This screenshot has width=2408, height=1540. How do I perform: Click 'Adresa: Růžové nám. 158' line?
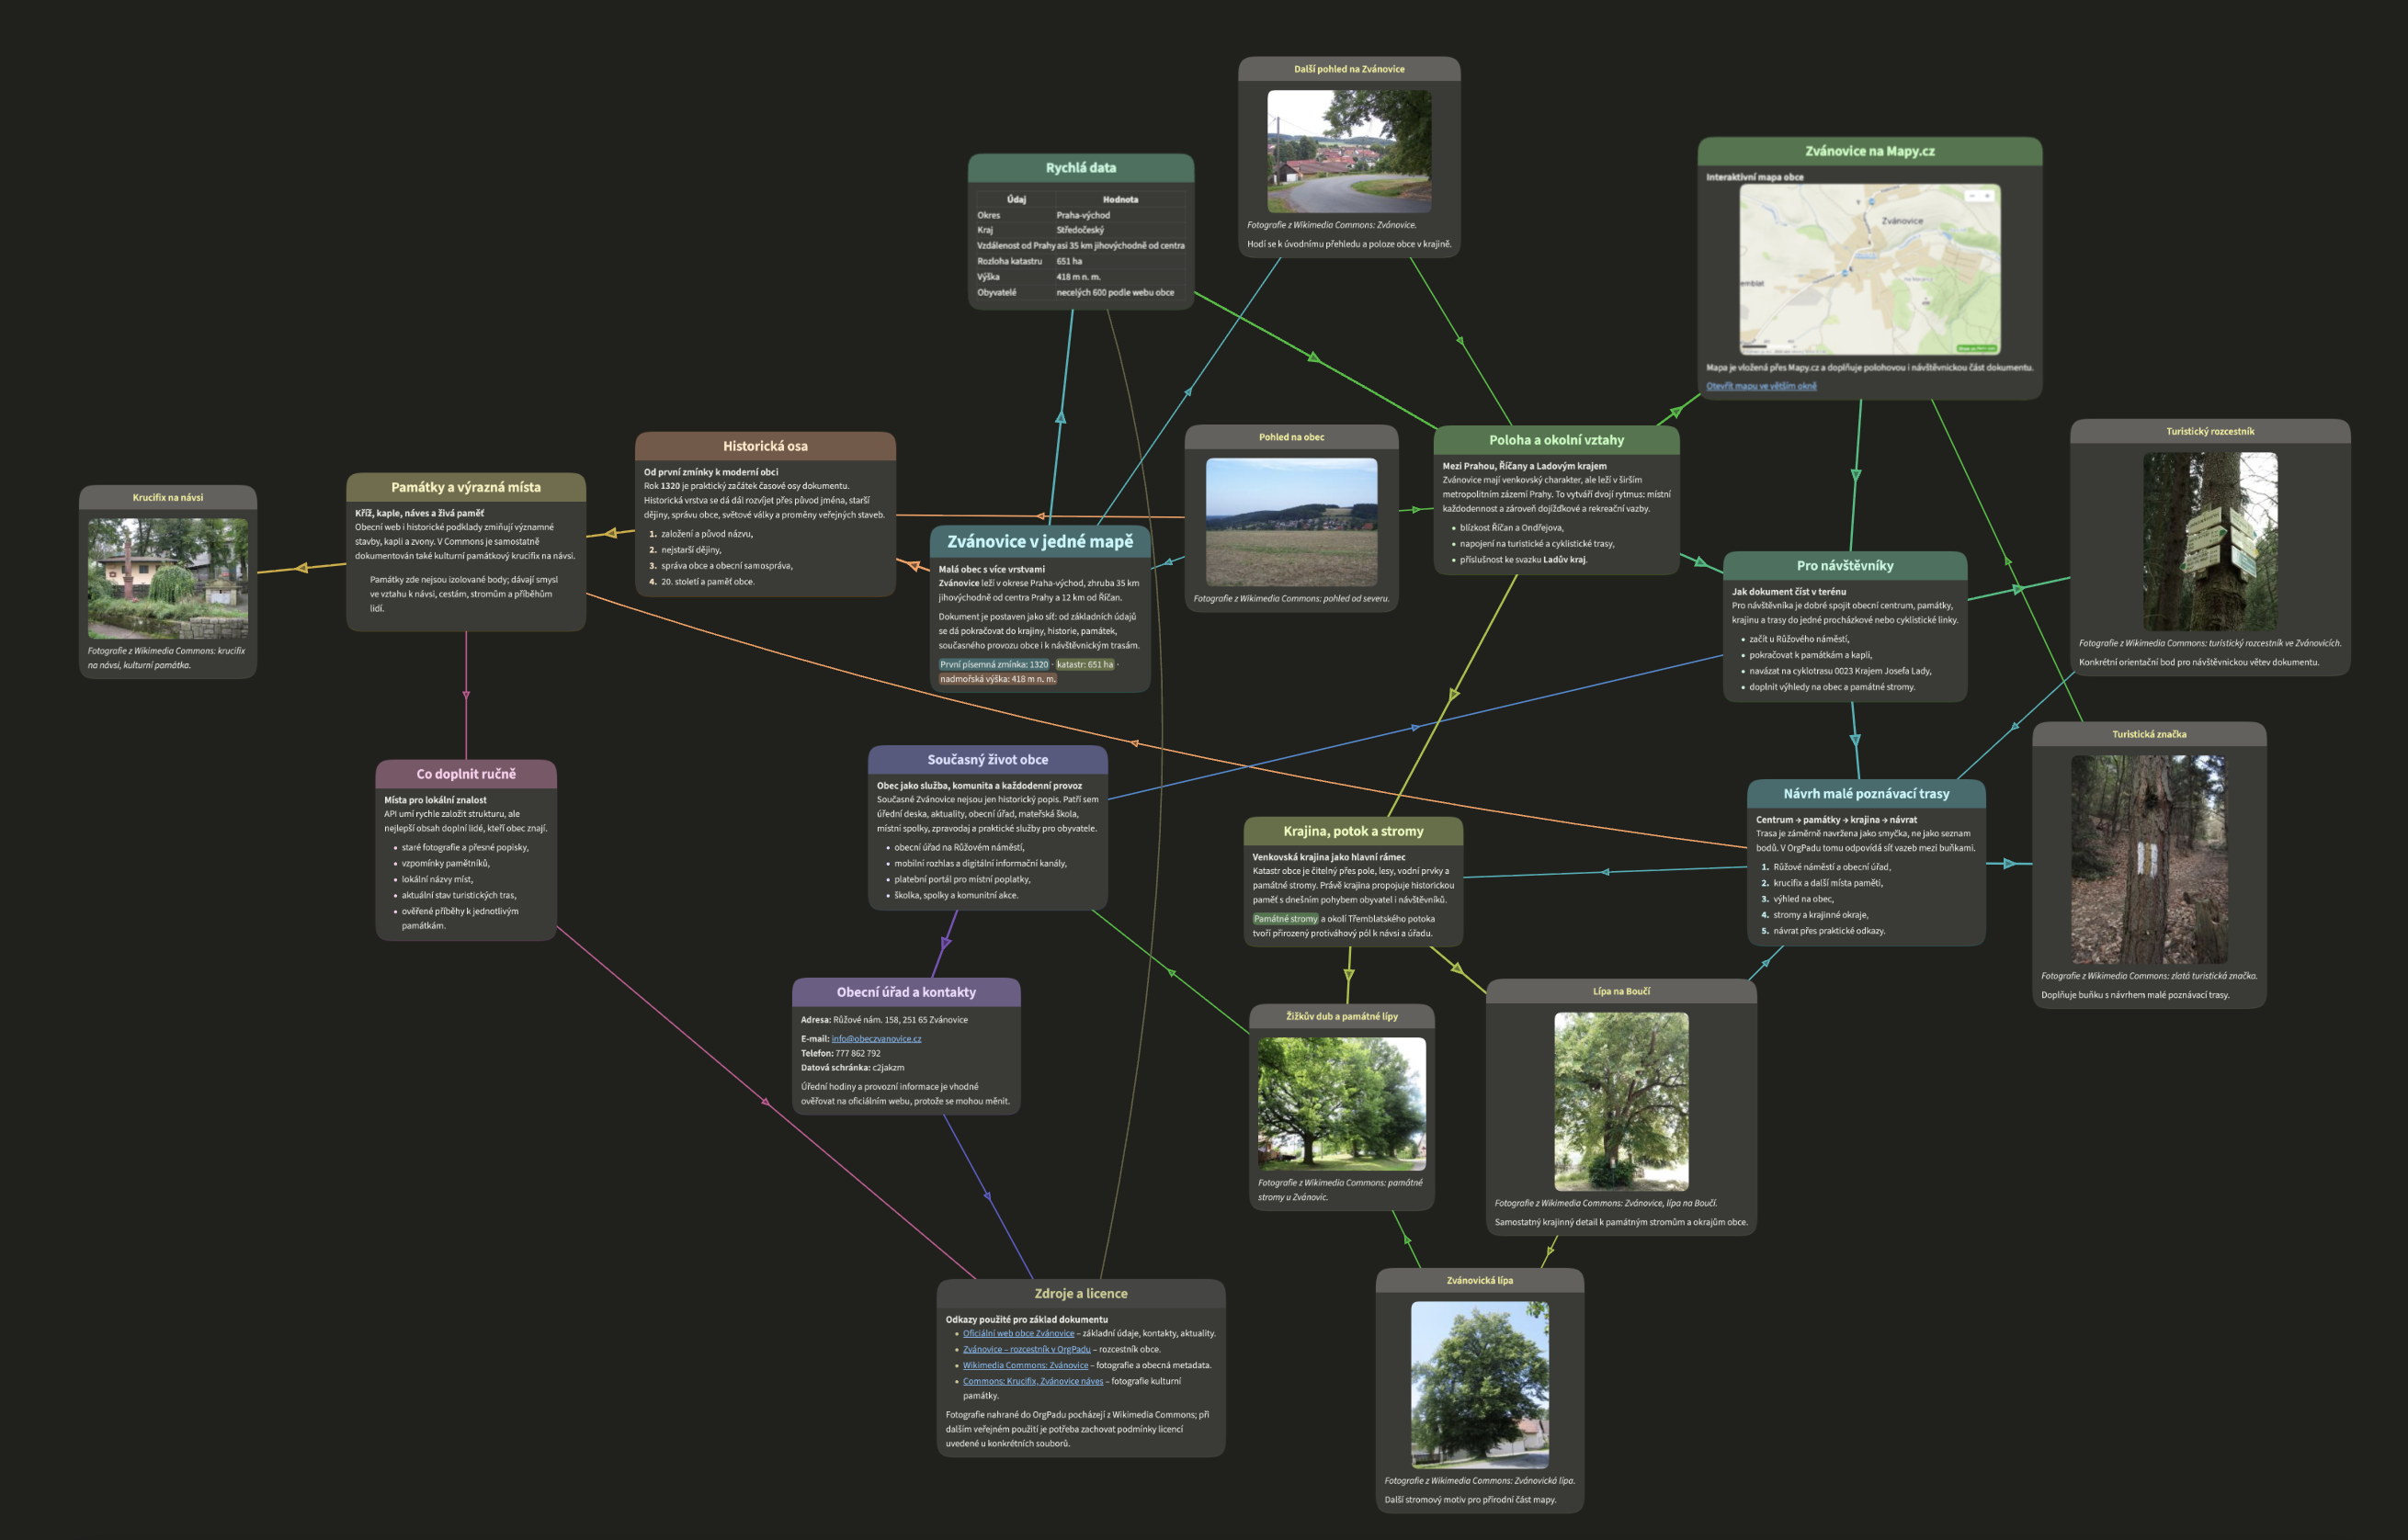click(x=884, y=1020)
